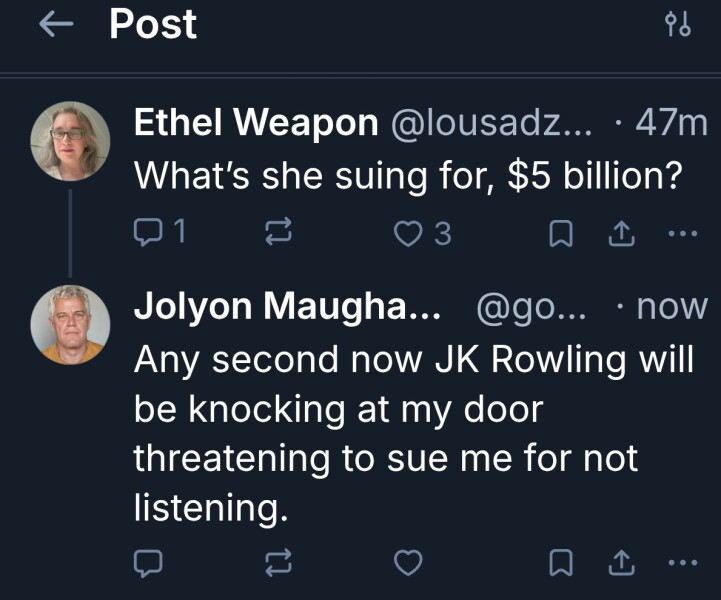Open Jolyon Maugham's profile picture
The image size is (721, 600).
70,324
